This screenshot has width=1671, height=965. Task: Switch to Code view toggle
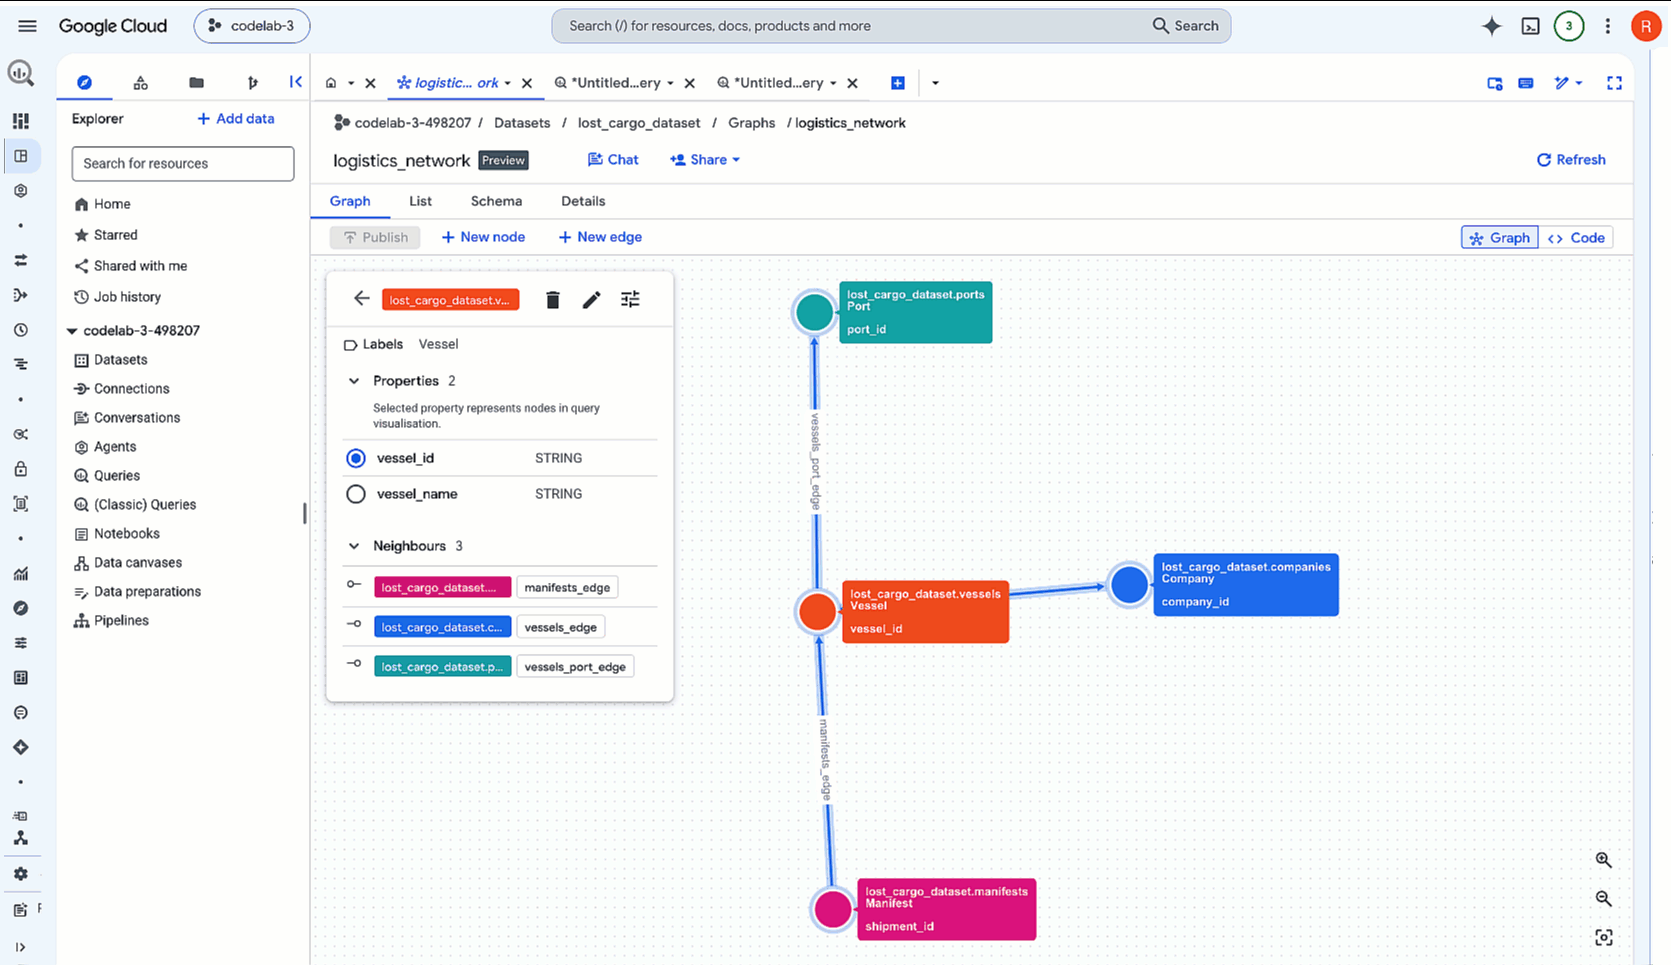pos(1576,238)
